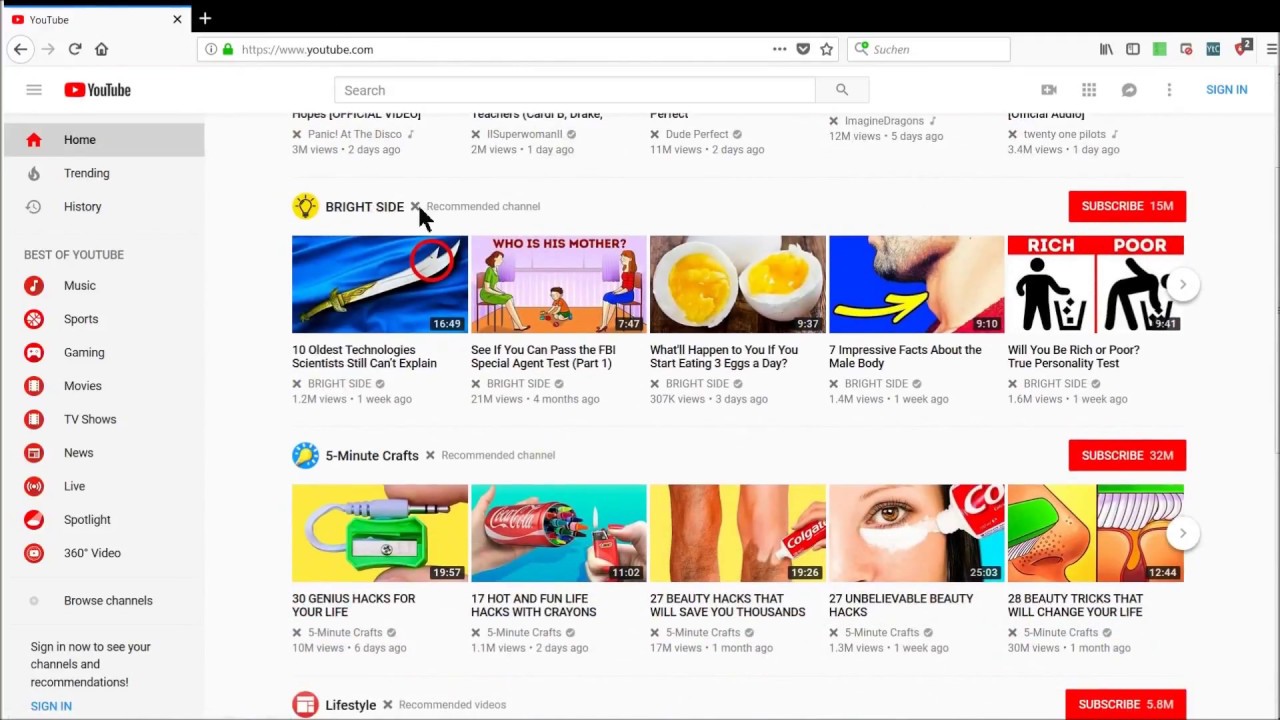
Task: Open the upload video camera icon
Action: point(1049,90)
